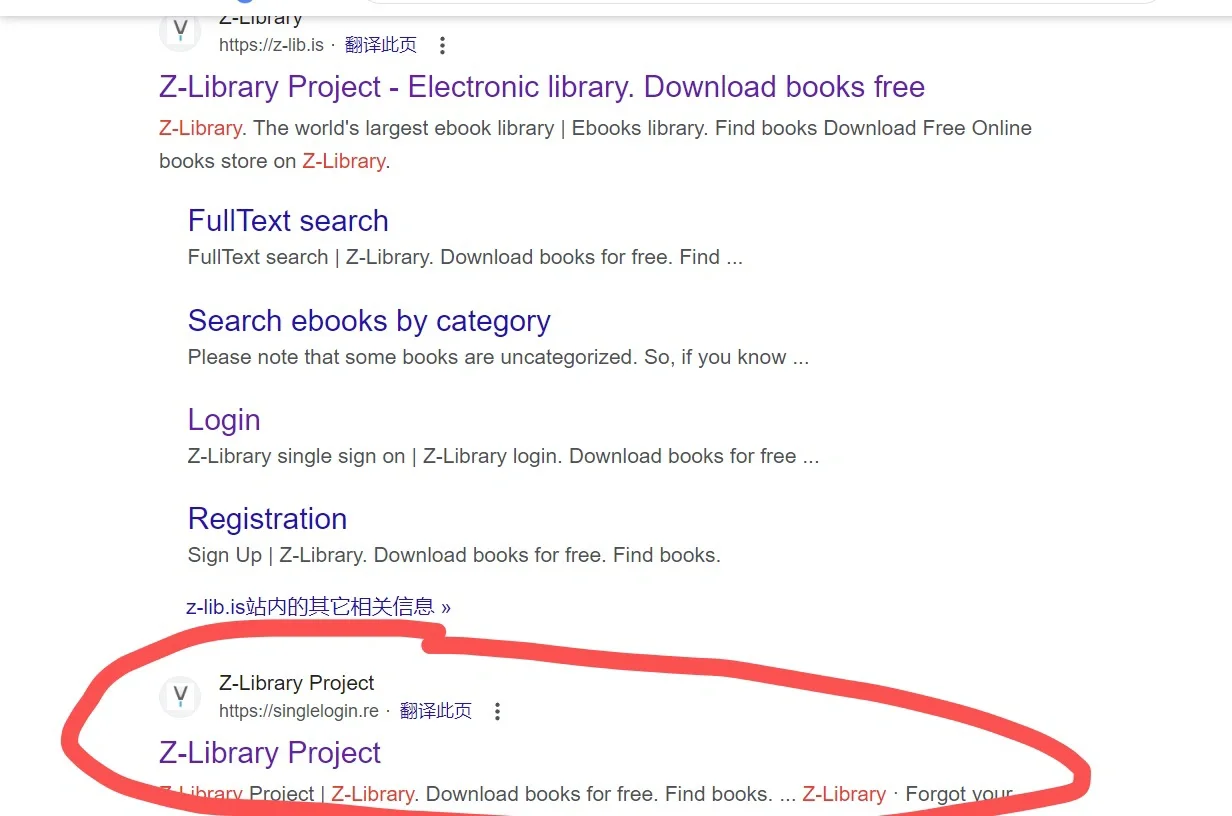
Task: Click the https://singlelogin.re URL text
Action: 299,711
